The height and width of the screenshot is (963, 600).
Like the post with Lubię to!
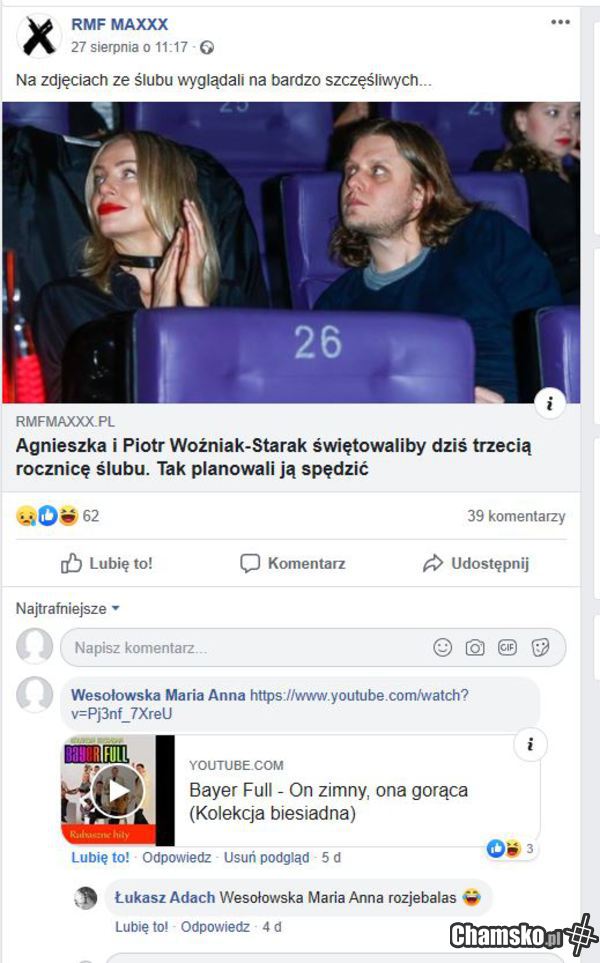click(x=107, y=563)
